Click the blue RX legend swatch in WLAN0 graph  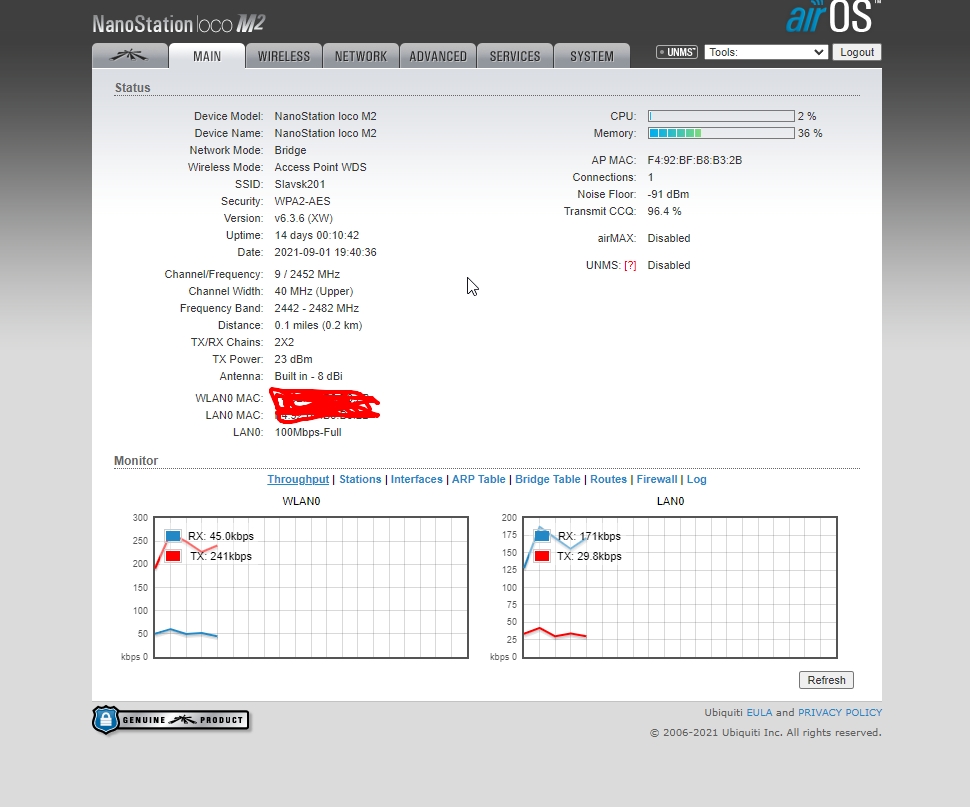click(173, 536)
